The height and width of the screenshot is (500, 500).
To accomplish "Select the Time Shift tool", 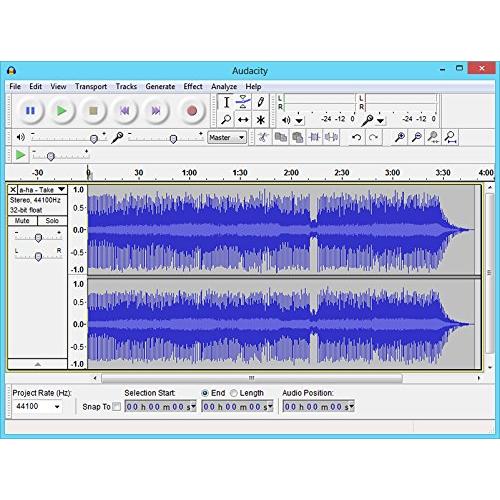I will 243,119.
